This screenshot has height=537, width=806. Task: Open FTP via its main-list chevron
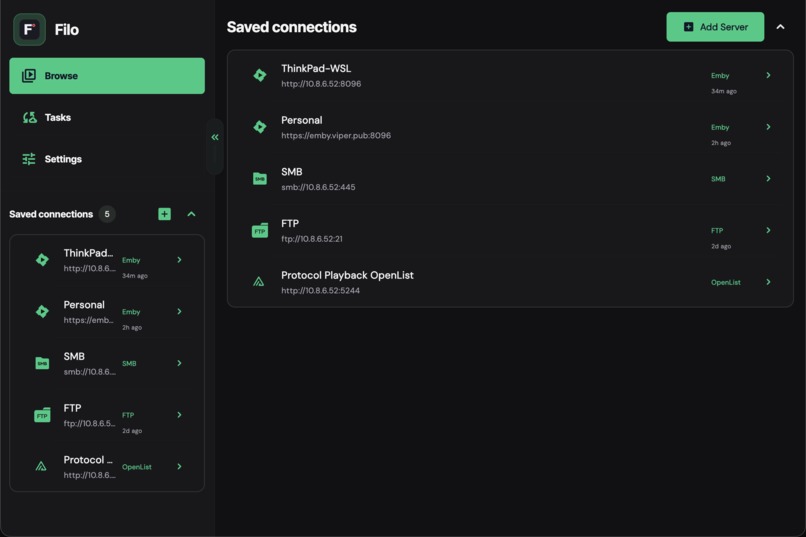click(768, 230)
